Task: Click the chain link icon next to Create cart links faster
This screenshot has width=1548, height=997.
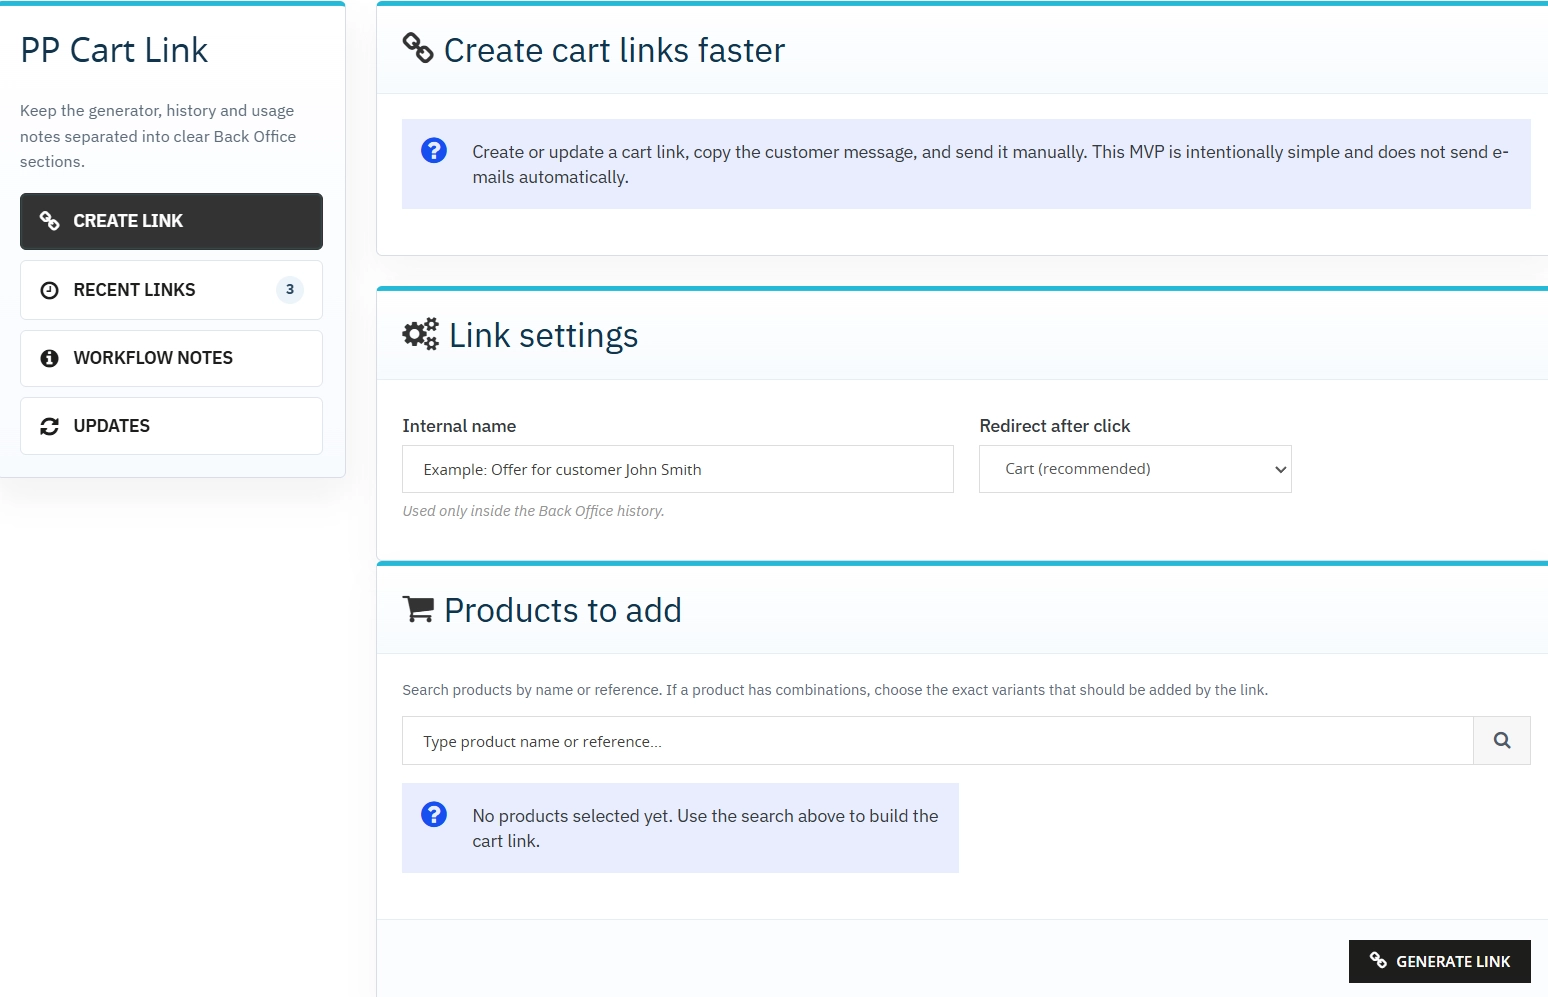Action: pos(418,47)
